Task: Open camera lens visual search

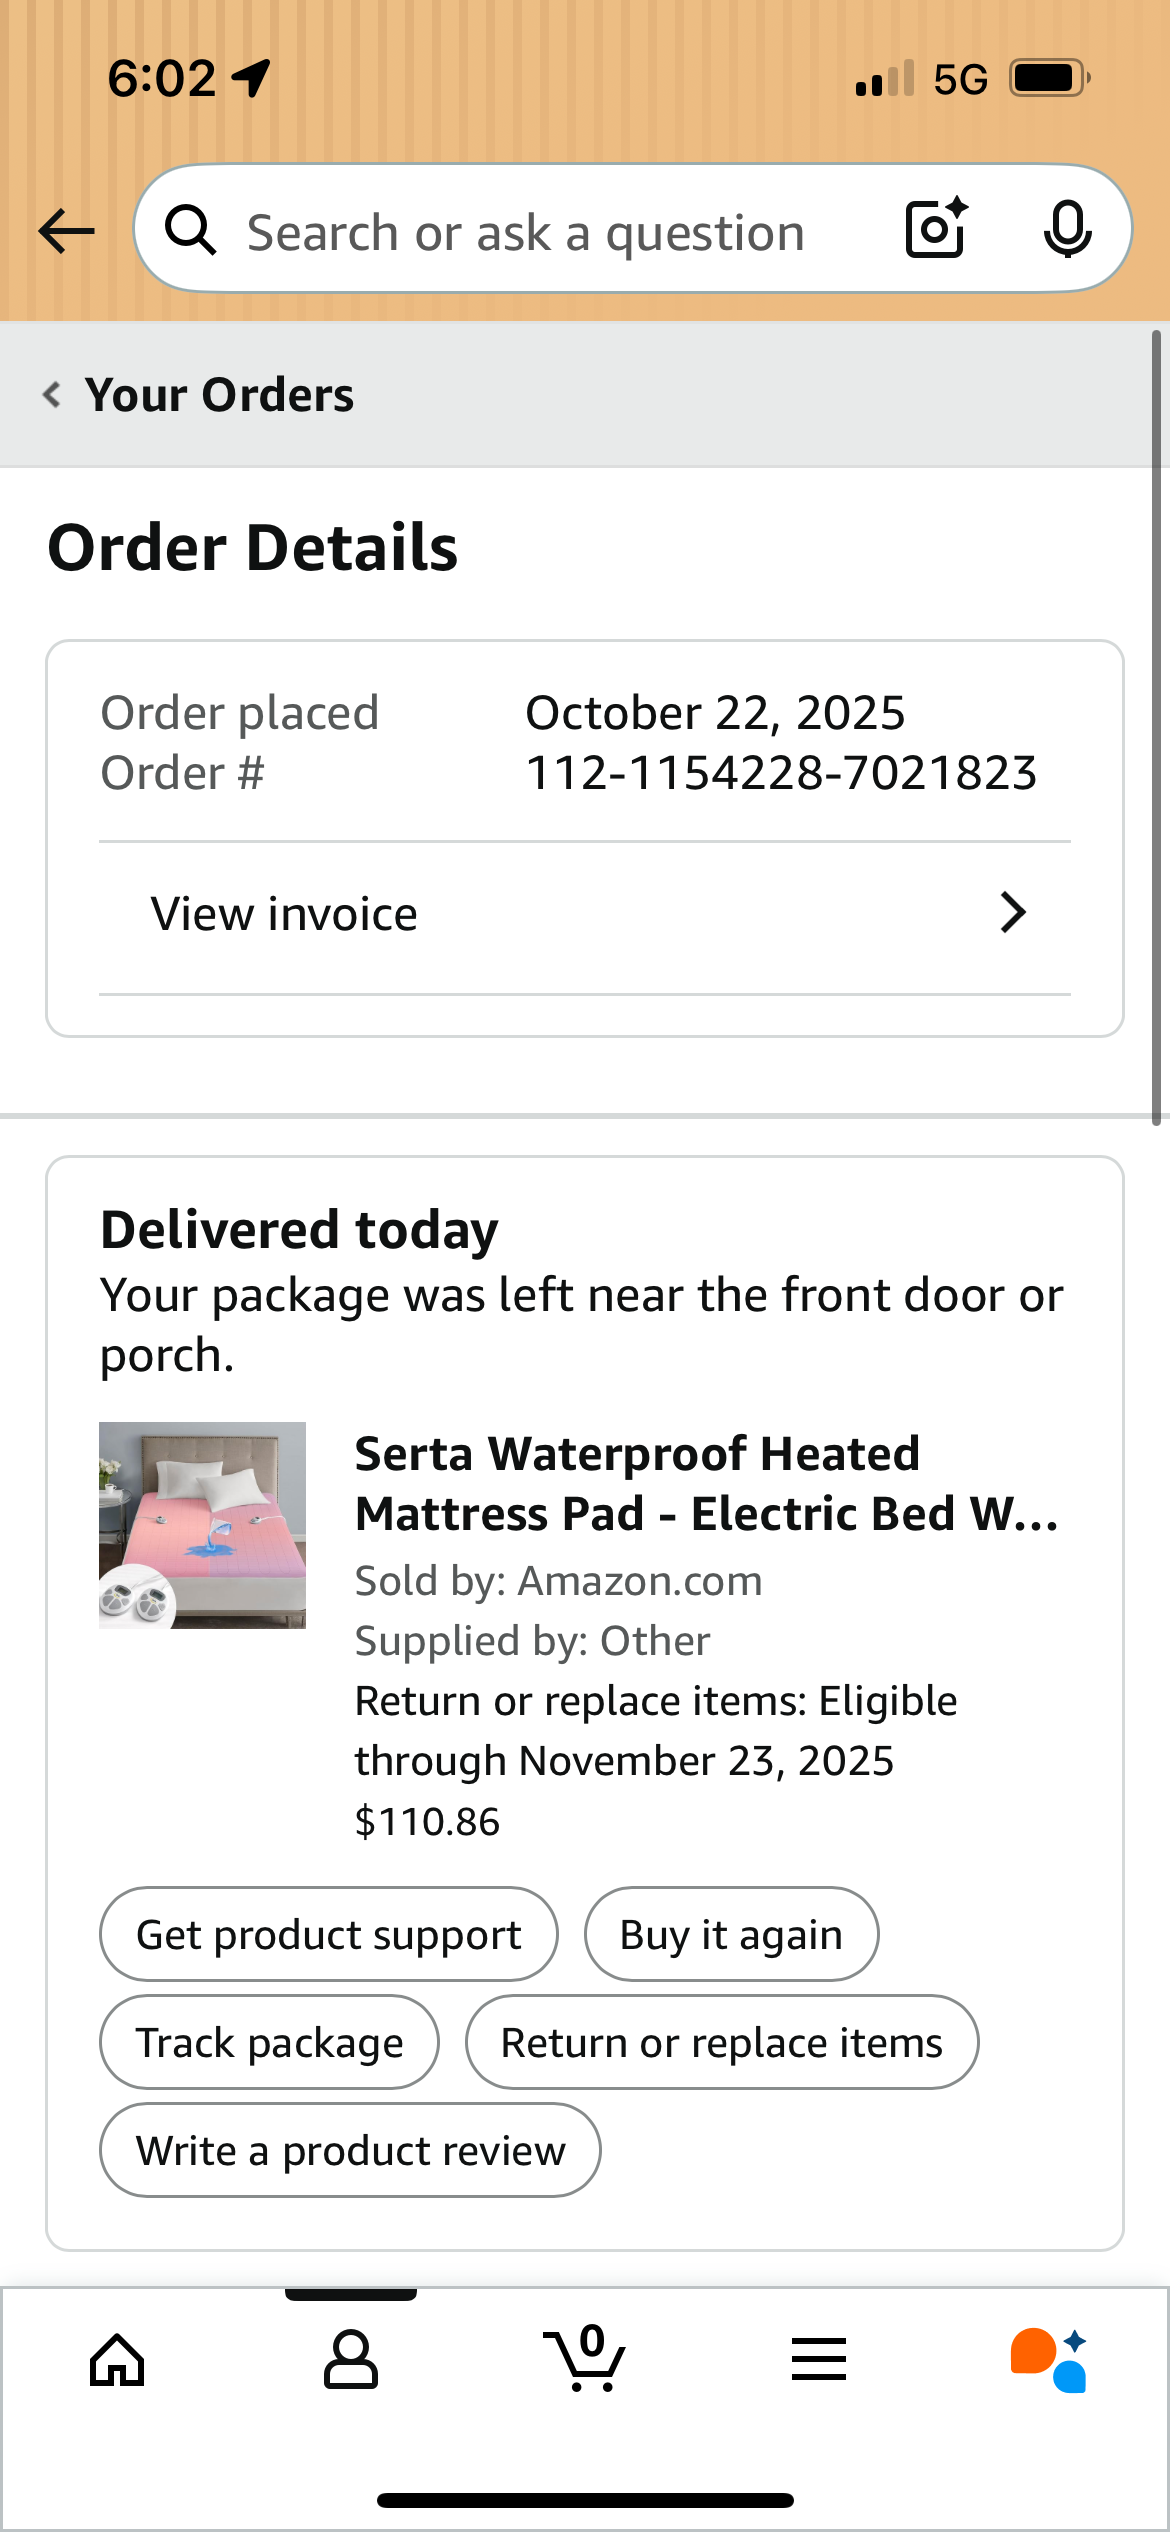Action: (x=937, y=229)
